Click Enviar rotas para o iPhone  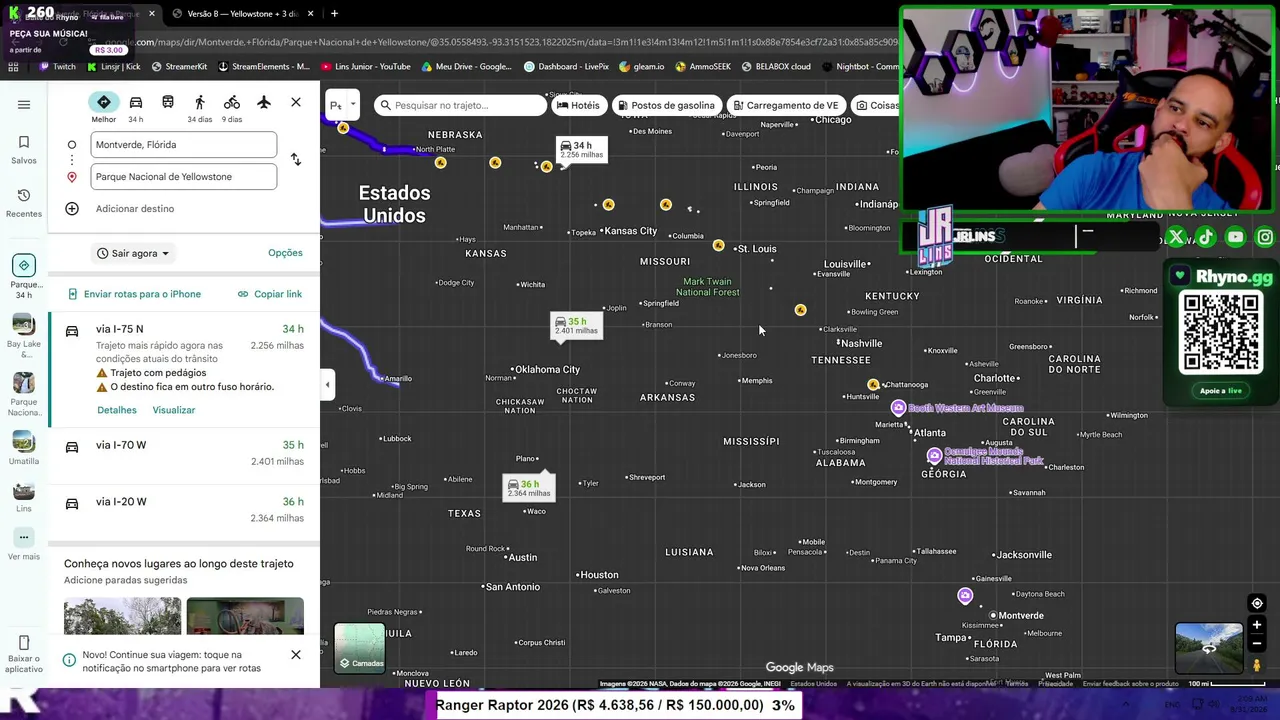pyautogui.click(x=134, y=294)
